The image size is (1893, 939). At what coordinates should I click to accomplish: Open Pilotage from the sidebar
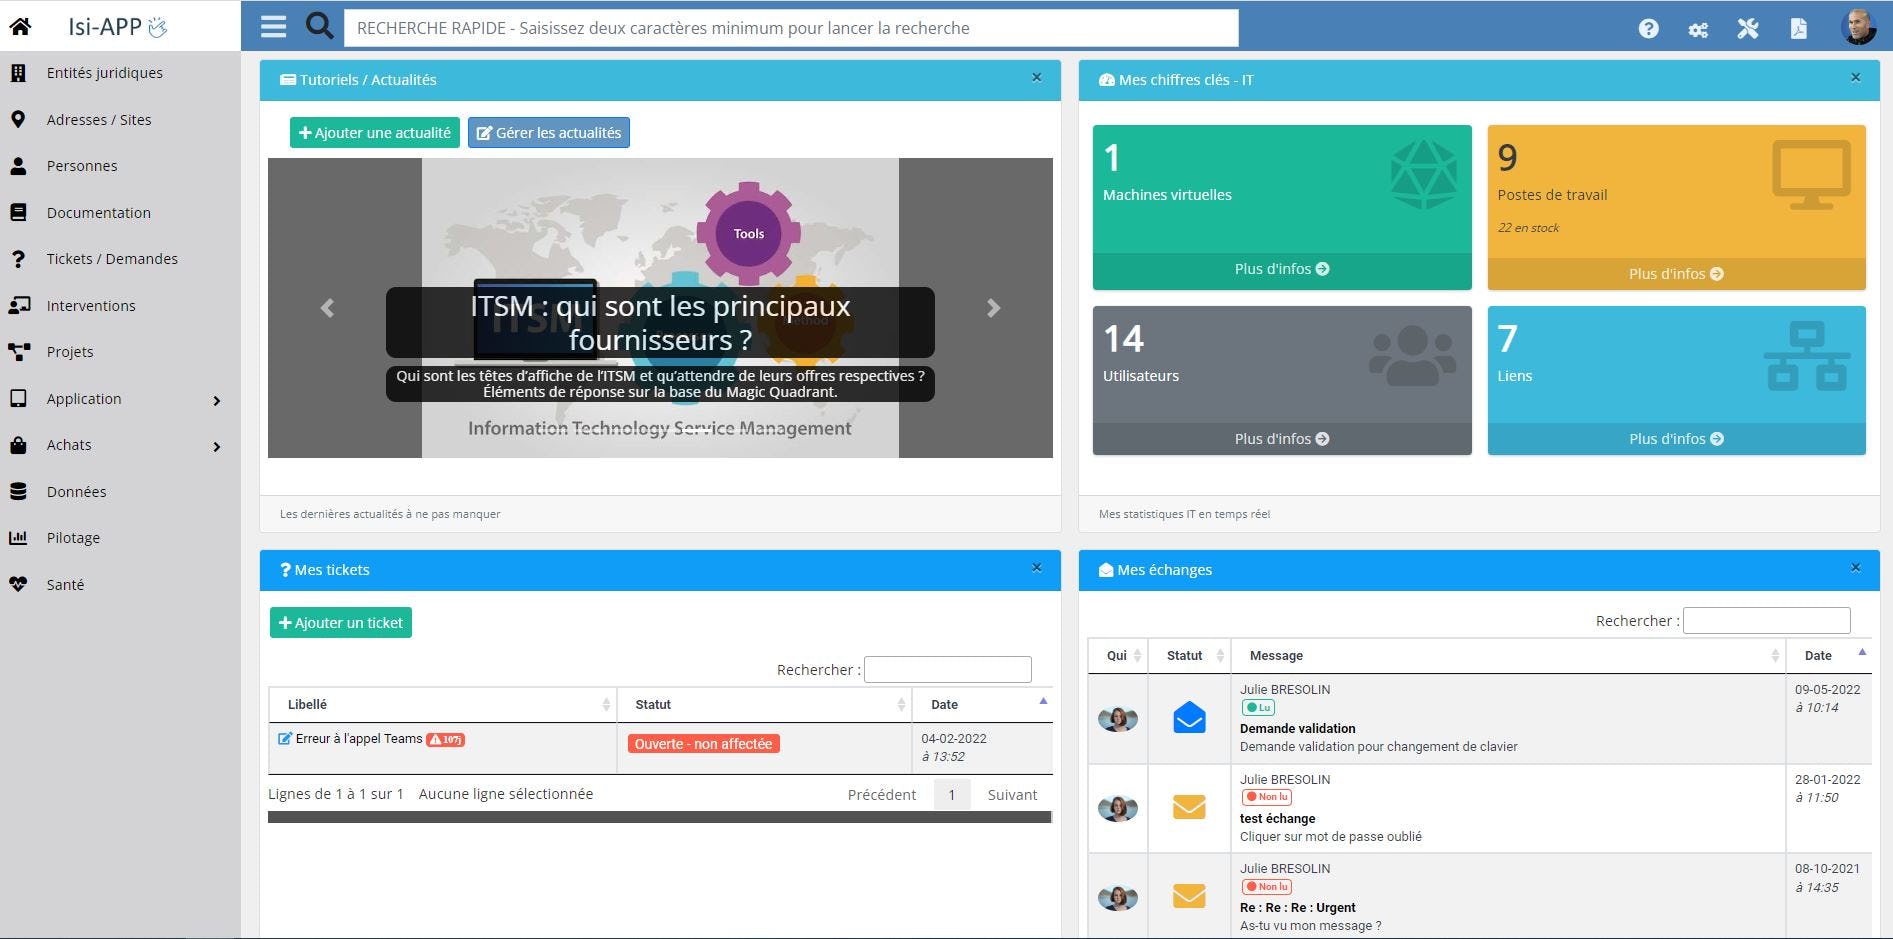(x=72, y=537)
